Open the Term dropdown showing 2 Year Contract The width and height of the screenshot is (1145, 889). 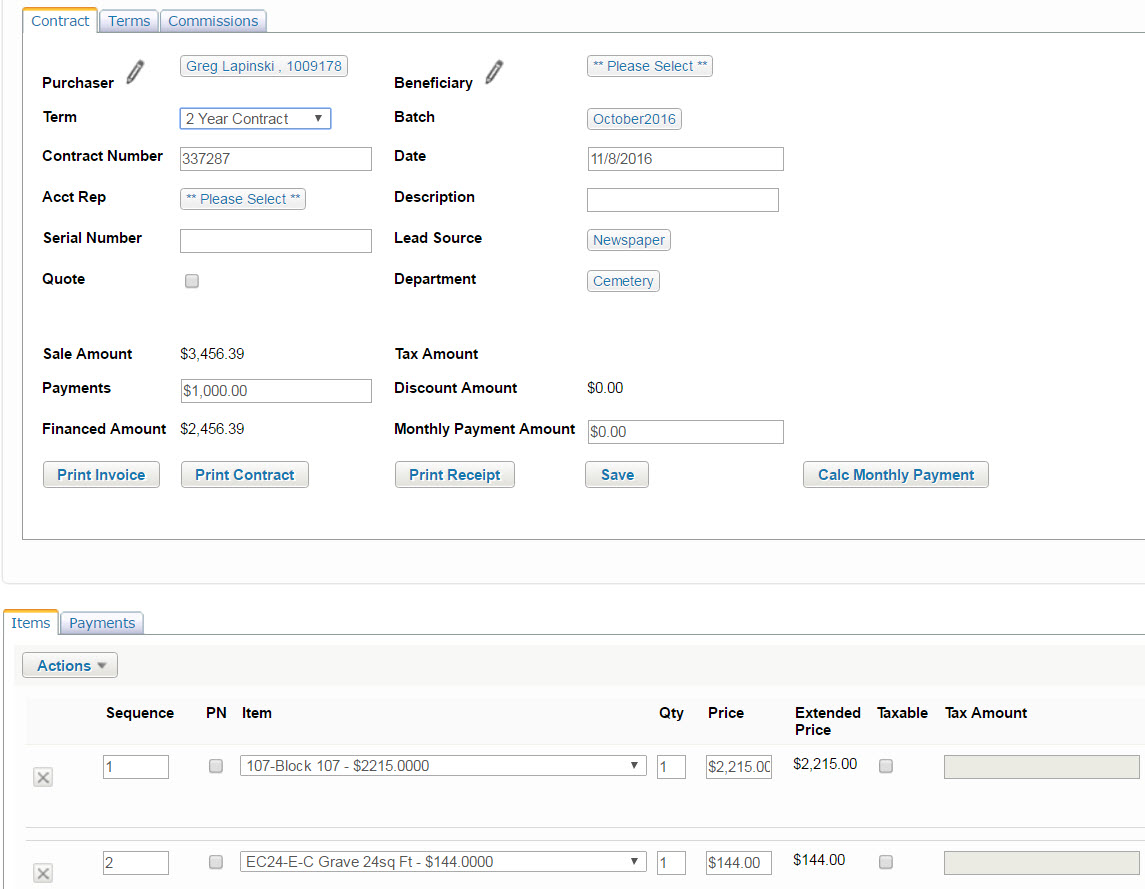(x=255, y=119)
